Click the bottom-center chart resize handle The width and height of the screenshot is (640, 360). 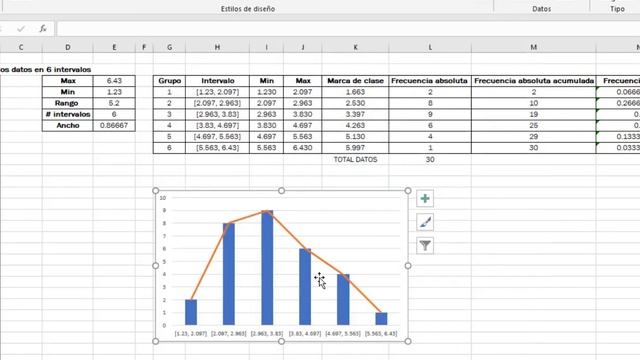[281, 341]
